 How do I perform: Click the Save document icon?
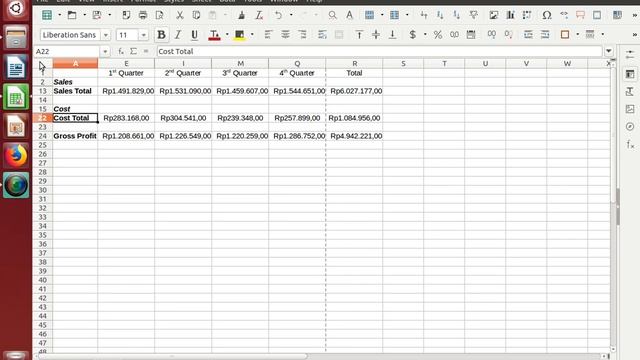pyautogui.click(x=97, y=15)
